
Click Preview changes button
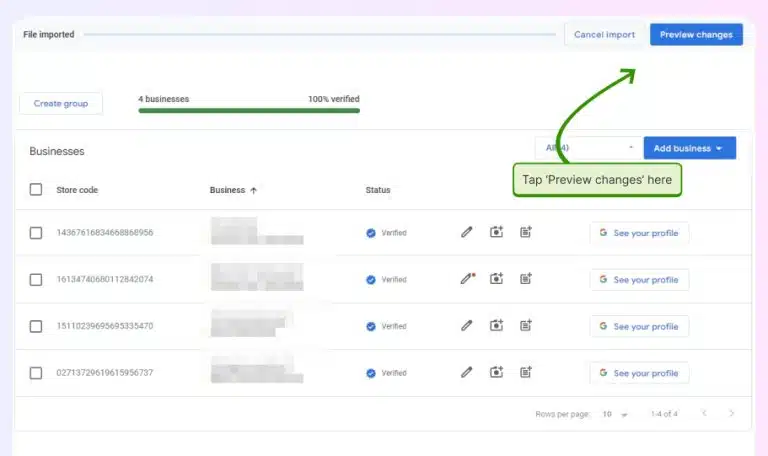pos(696,35)
